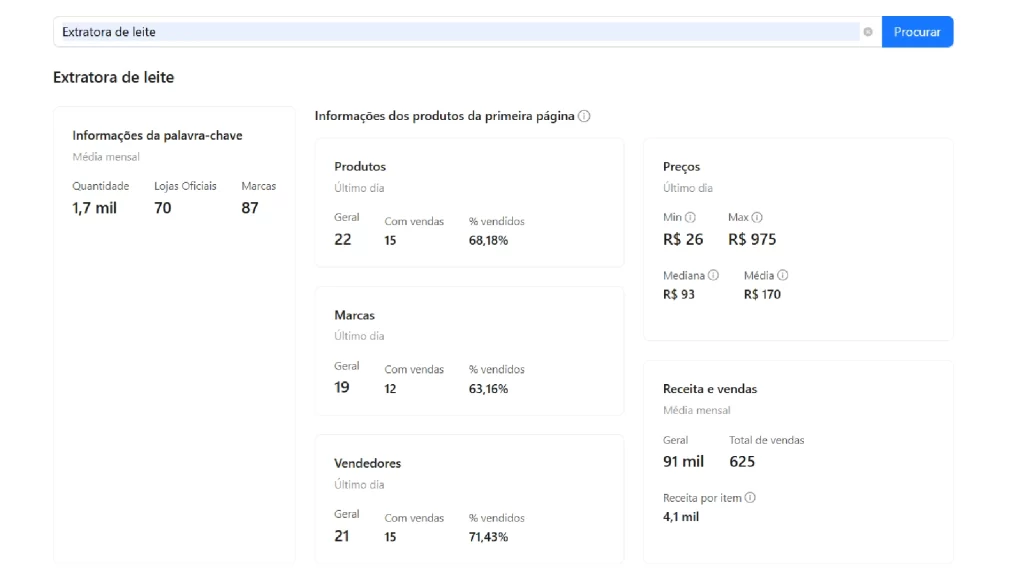
Task: Click the Min price info icon
Action: click(689, 217)
